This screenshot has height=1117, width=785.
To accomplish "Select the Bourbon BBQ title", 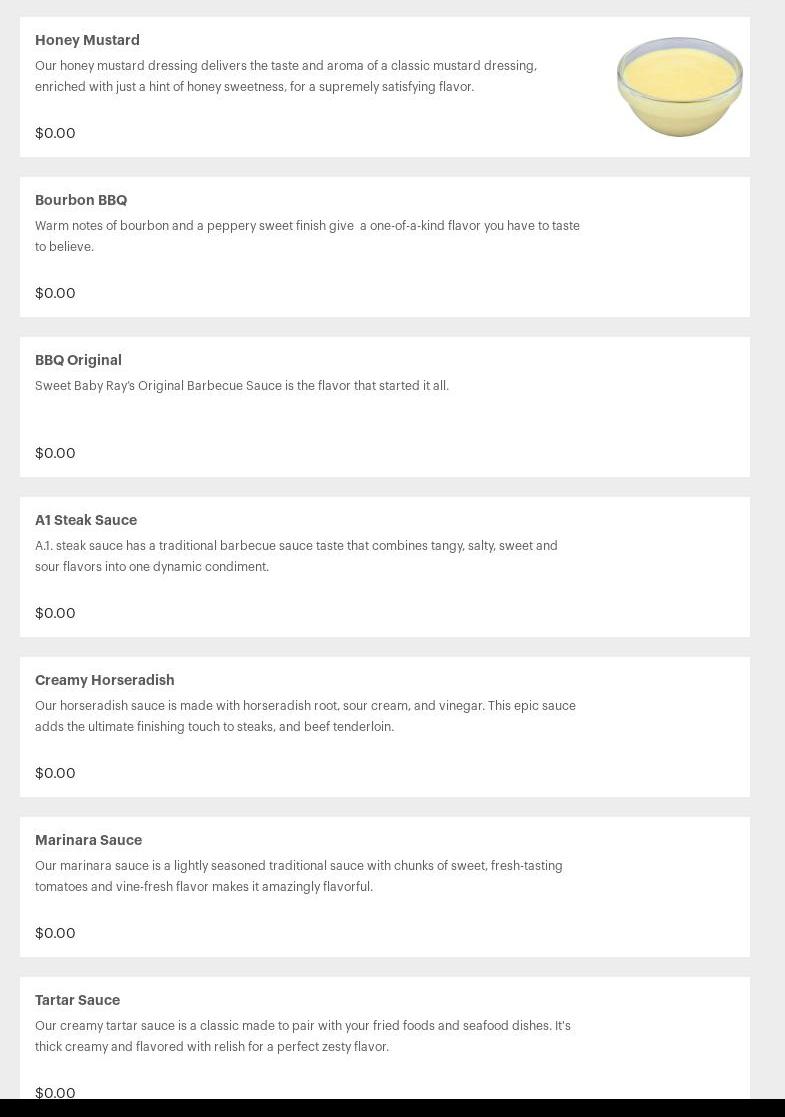I will coord(81,200).
